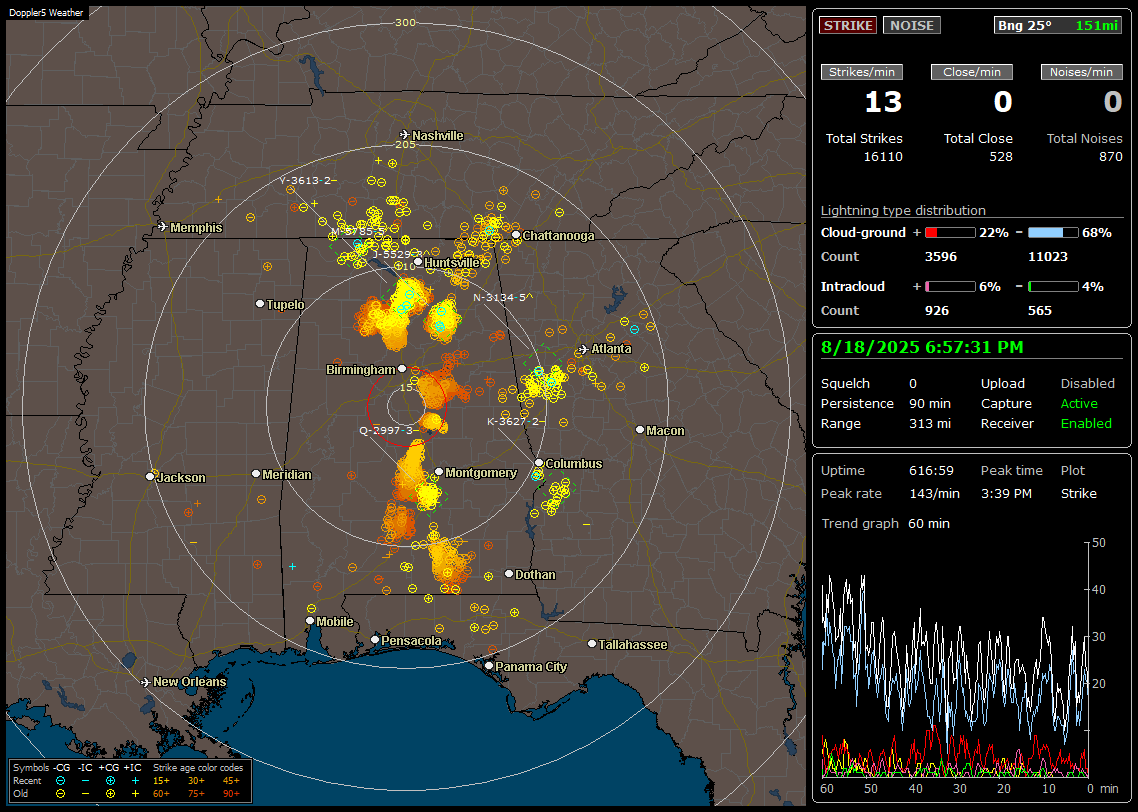The image size is (1138, 812).
Task: Click the Receiver status Enabled
Action: pyautogui.click(x=1086, y=424)
